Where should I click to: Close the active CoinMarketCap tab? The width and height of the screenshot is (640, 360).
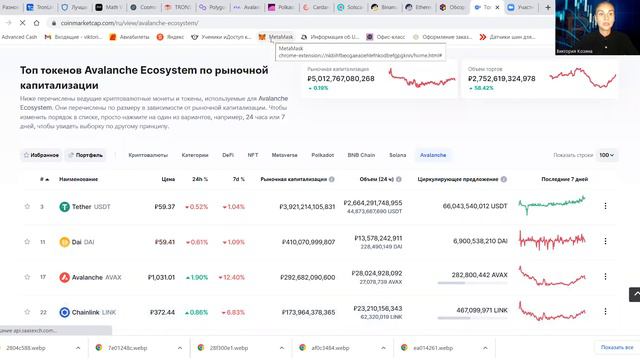[x=497, y=7]
